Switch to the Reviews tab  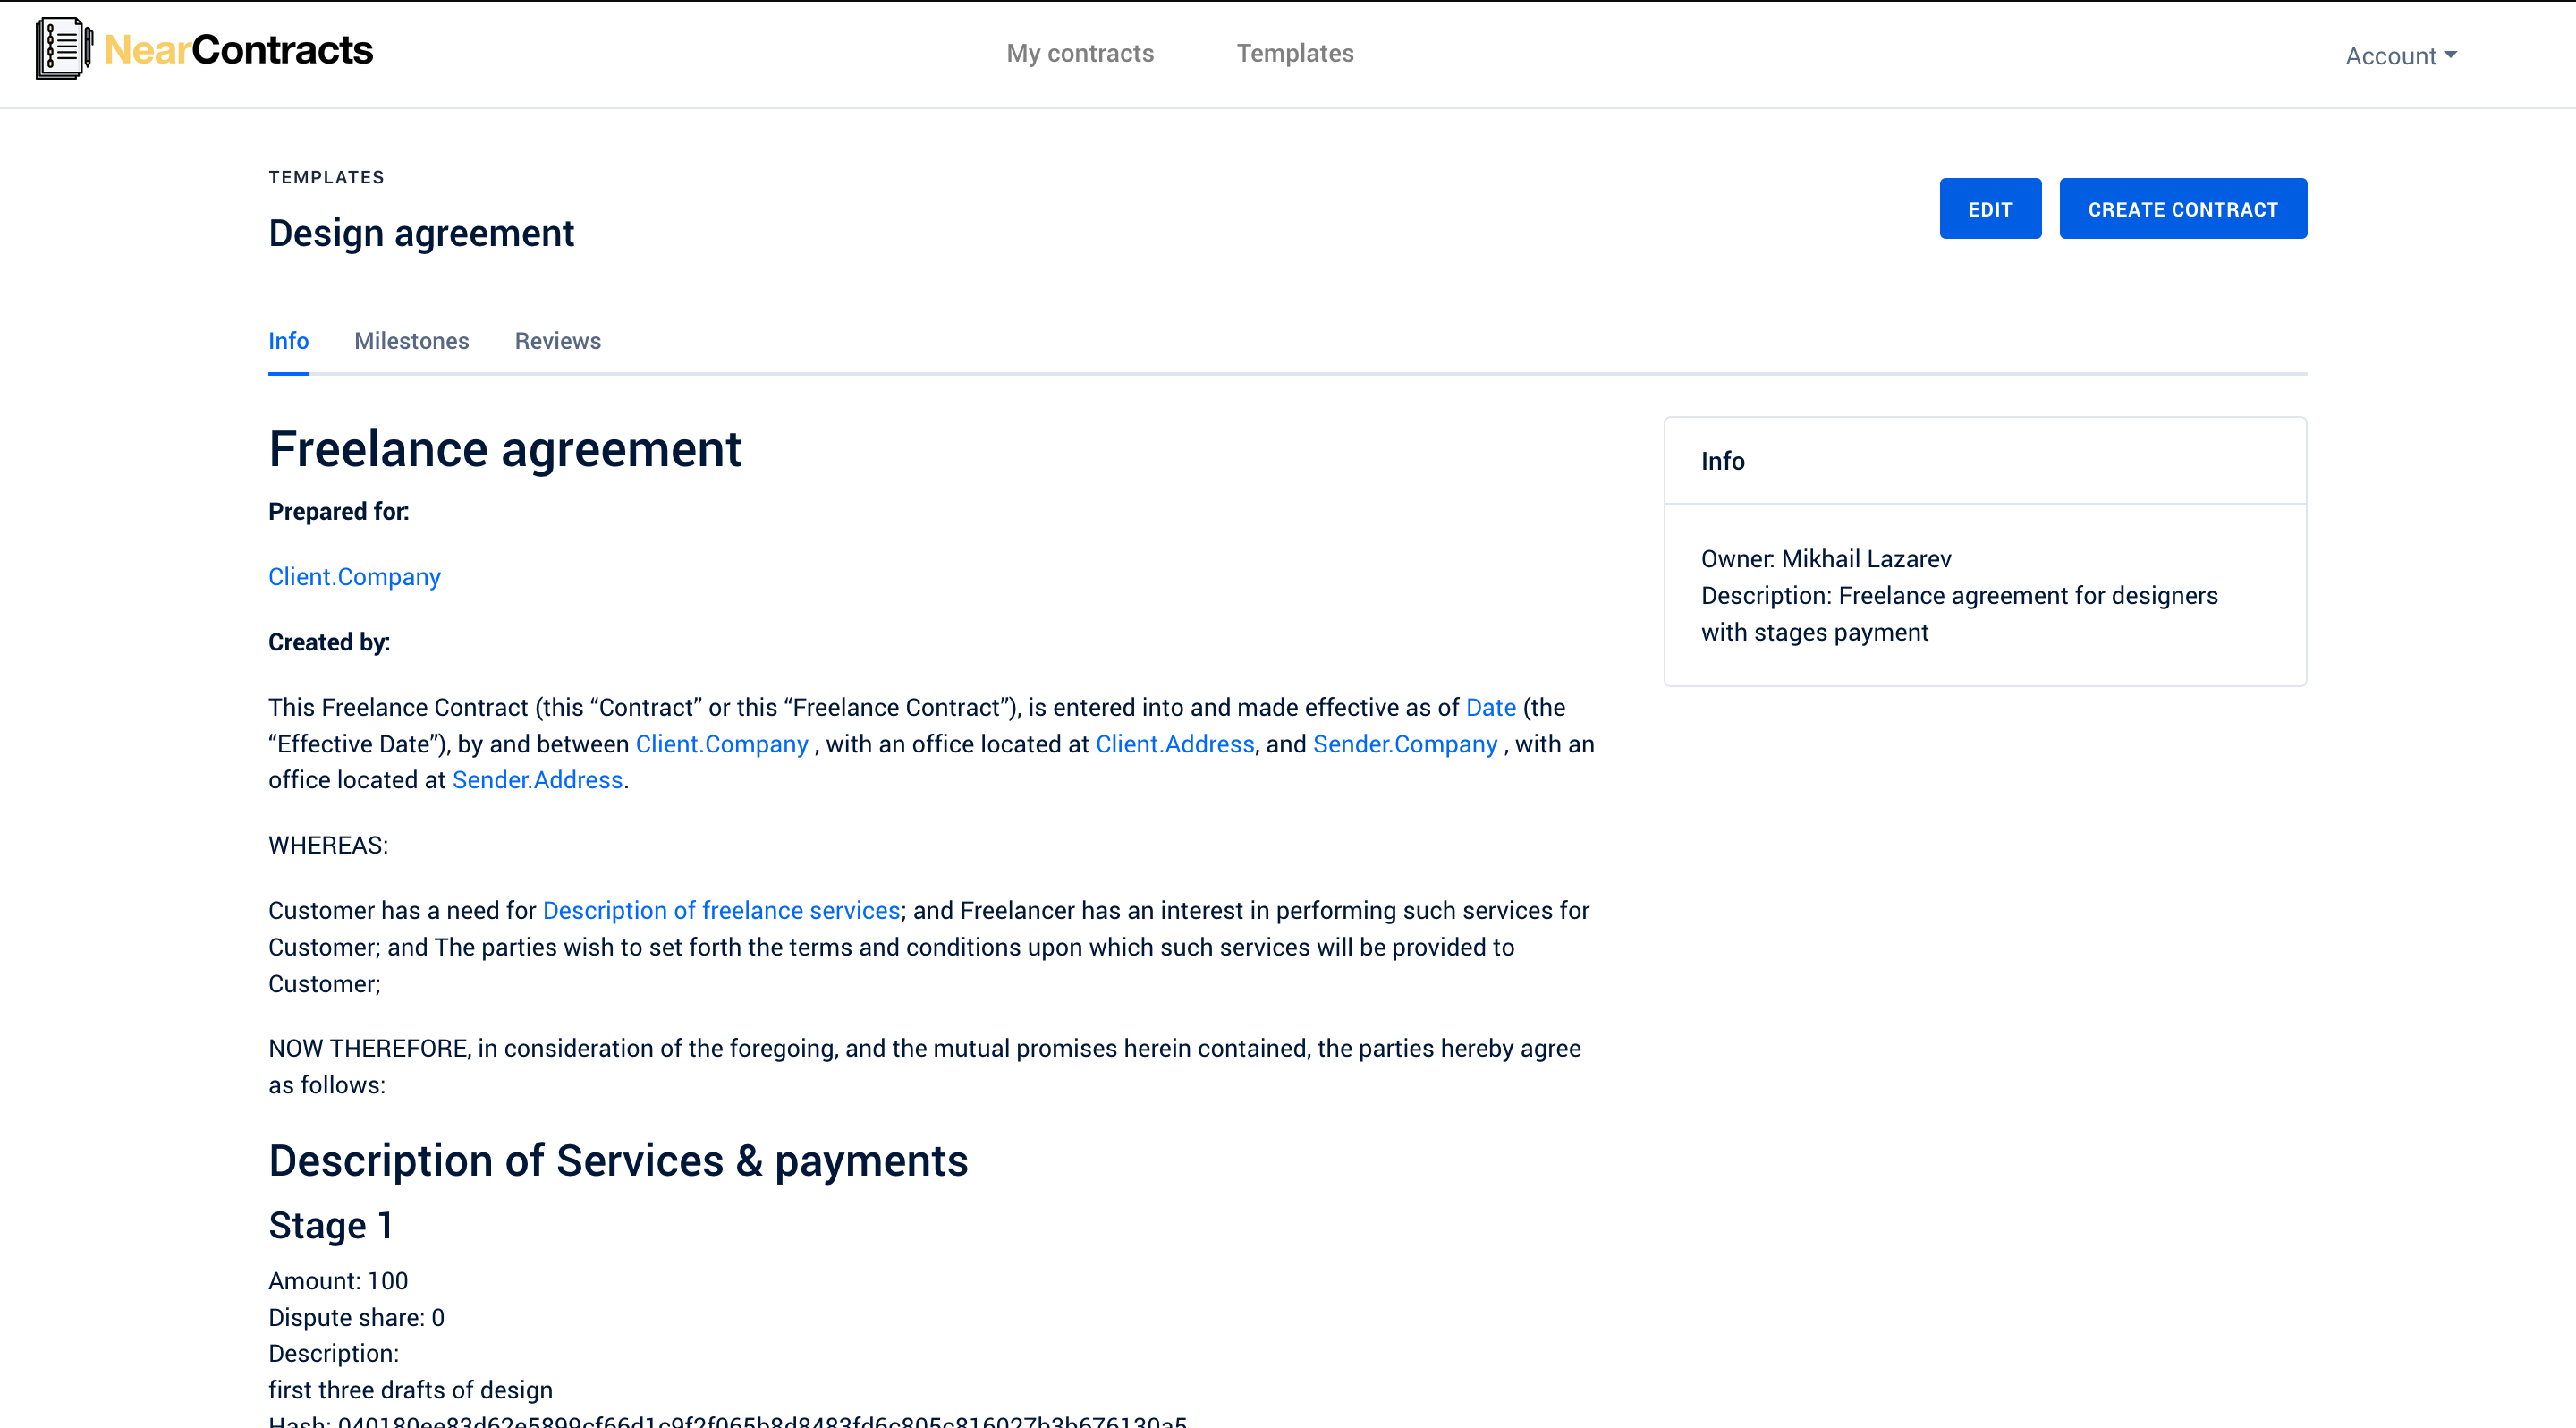[x=557, y=341]
